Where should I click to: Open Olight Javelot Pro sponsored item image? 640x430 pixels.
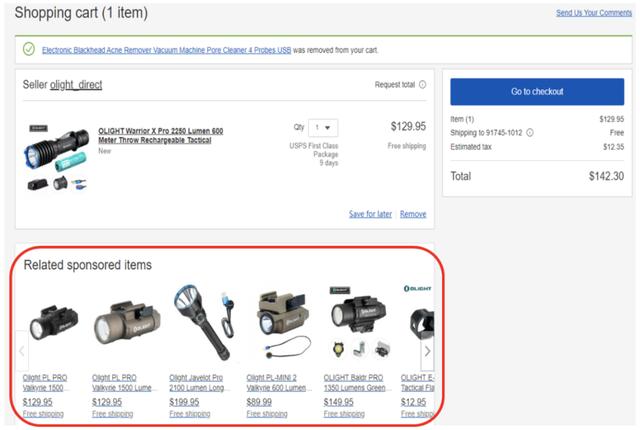204,322
